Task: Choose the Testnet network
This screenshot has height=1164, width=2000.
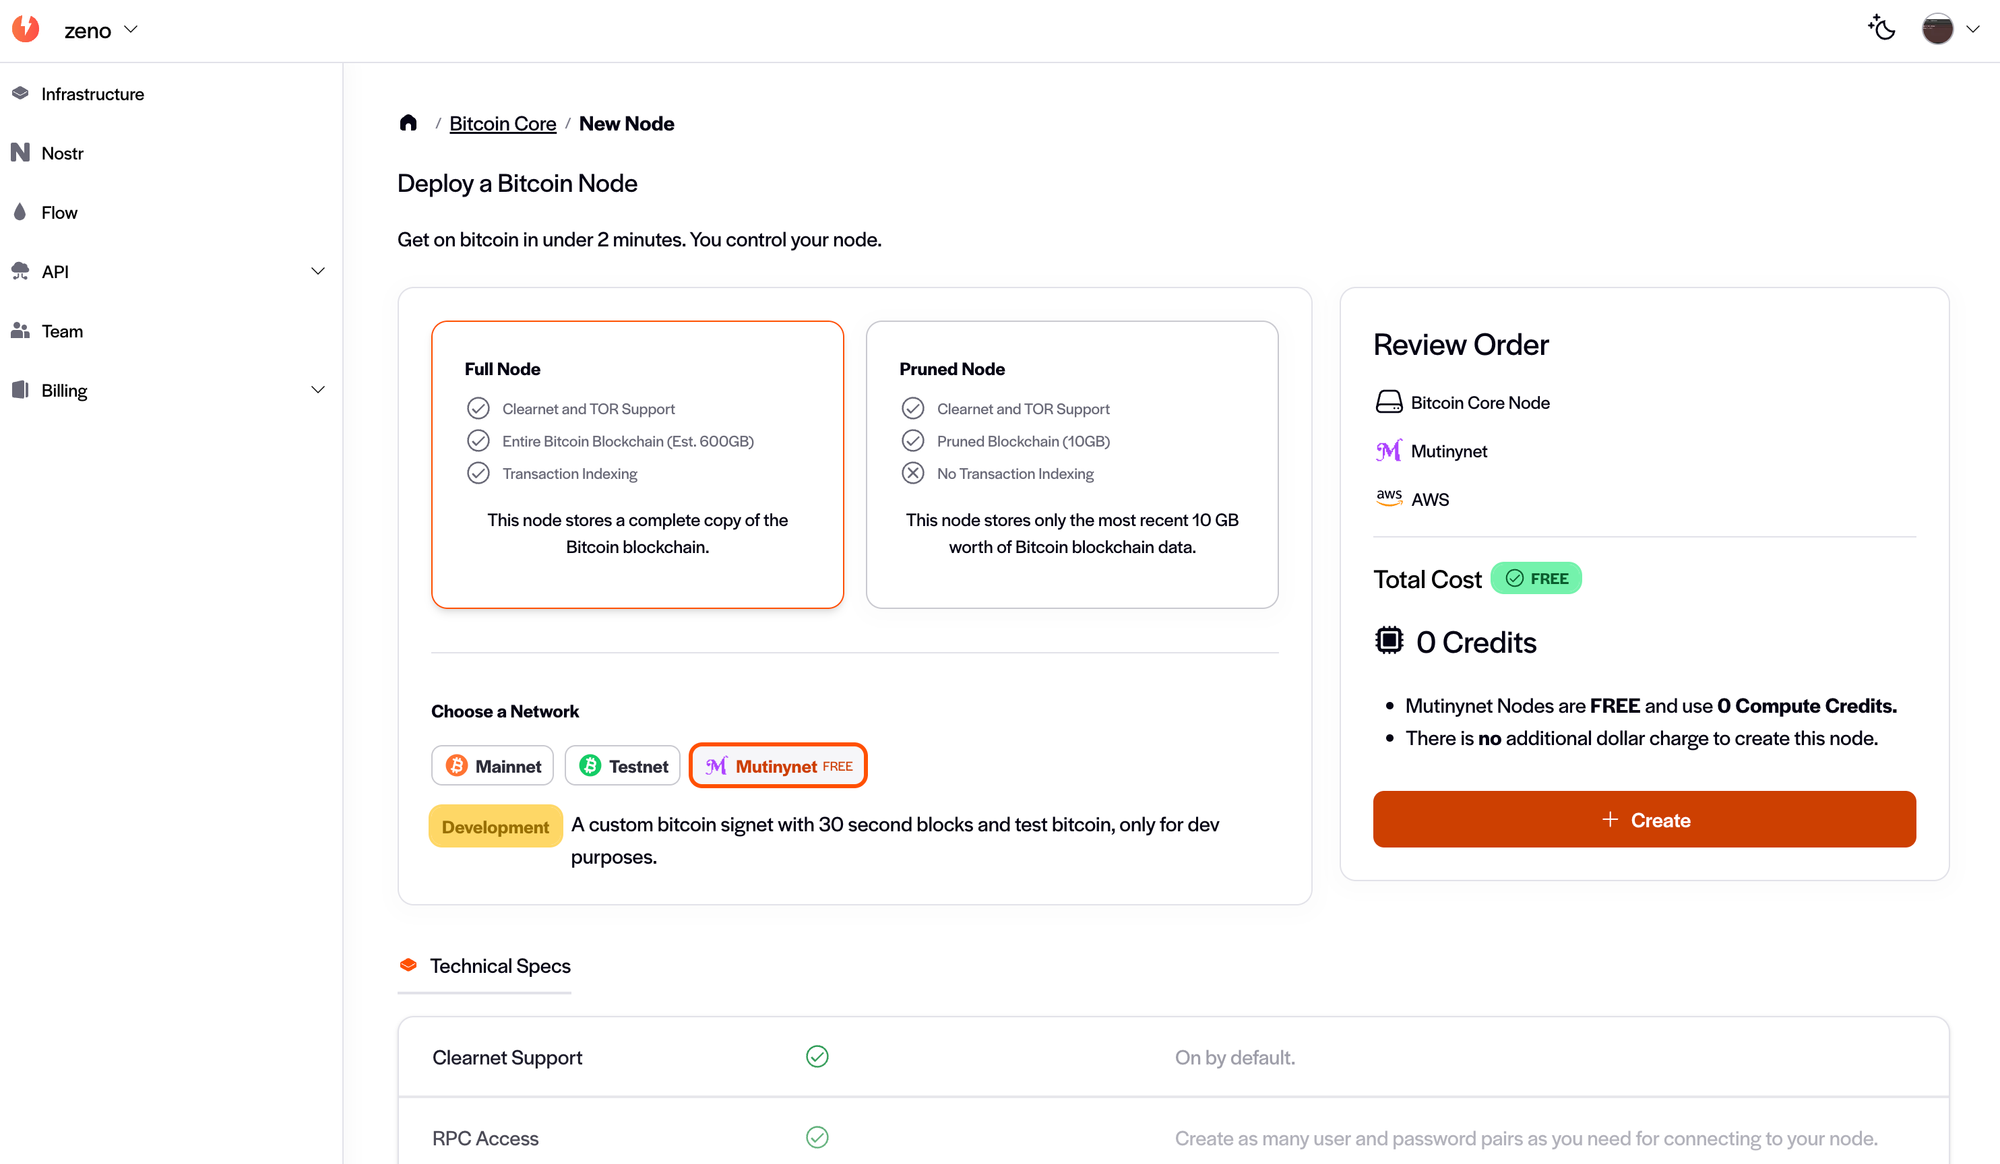Action: click(622, 766)
